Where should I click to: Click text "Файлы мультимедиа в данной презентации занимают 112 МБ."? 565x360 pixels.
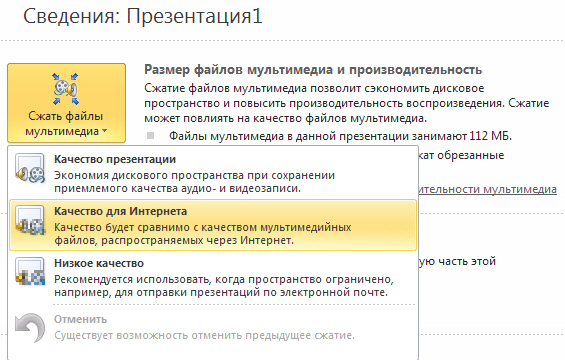pos(340,136)
